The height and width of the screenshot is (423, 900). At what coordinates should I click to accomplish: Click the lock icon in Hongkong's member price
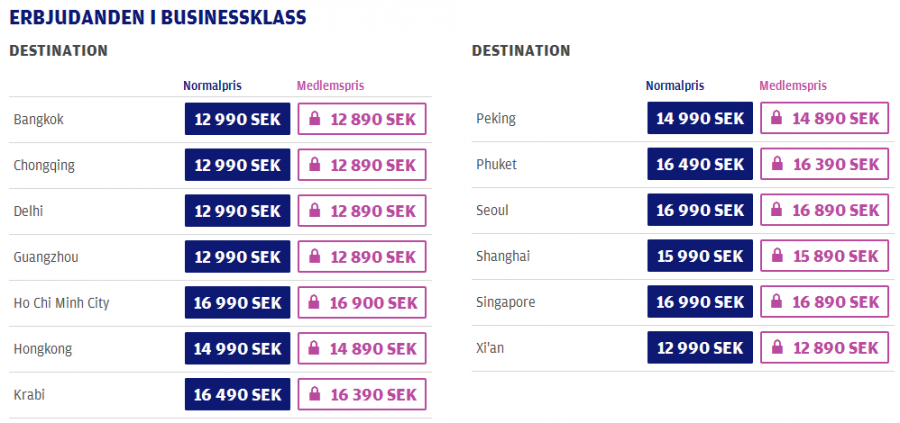click(315, 349)
